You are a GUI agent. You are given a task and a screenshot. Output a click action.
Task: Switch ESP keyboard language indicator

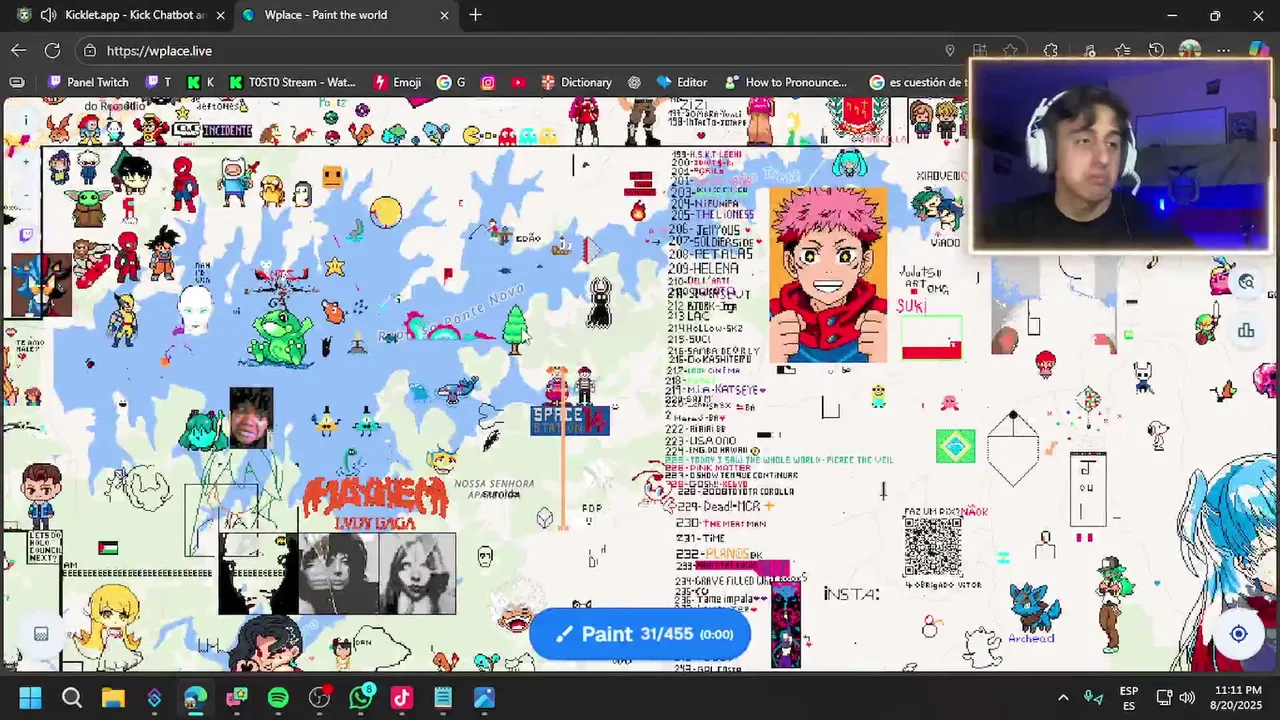pyautogui.click(x=1129, y=697)
